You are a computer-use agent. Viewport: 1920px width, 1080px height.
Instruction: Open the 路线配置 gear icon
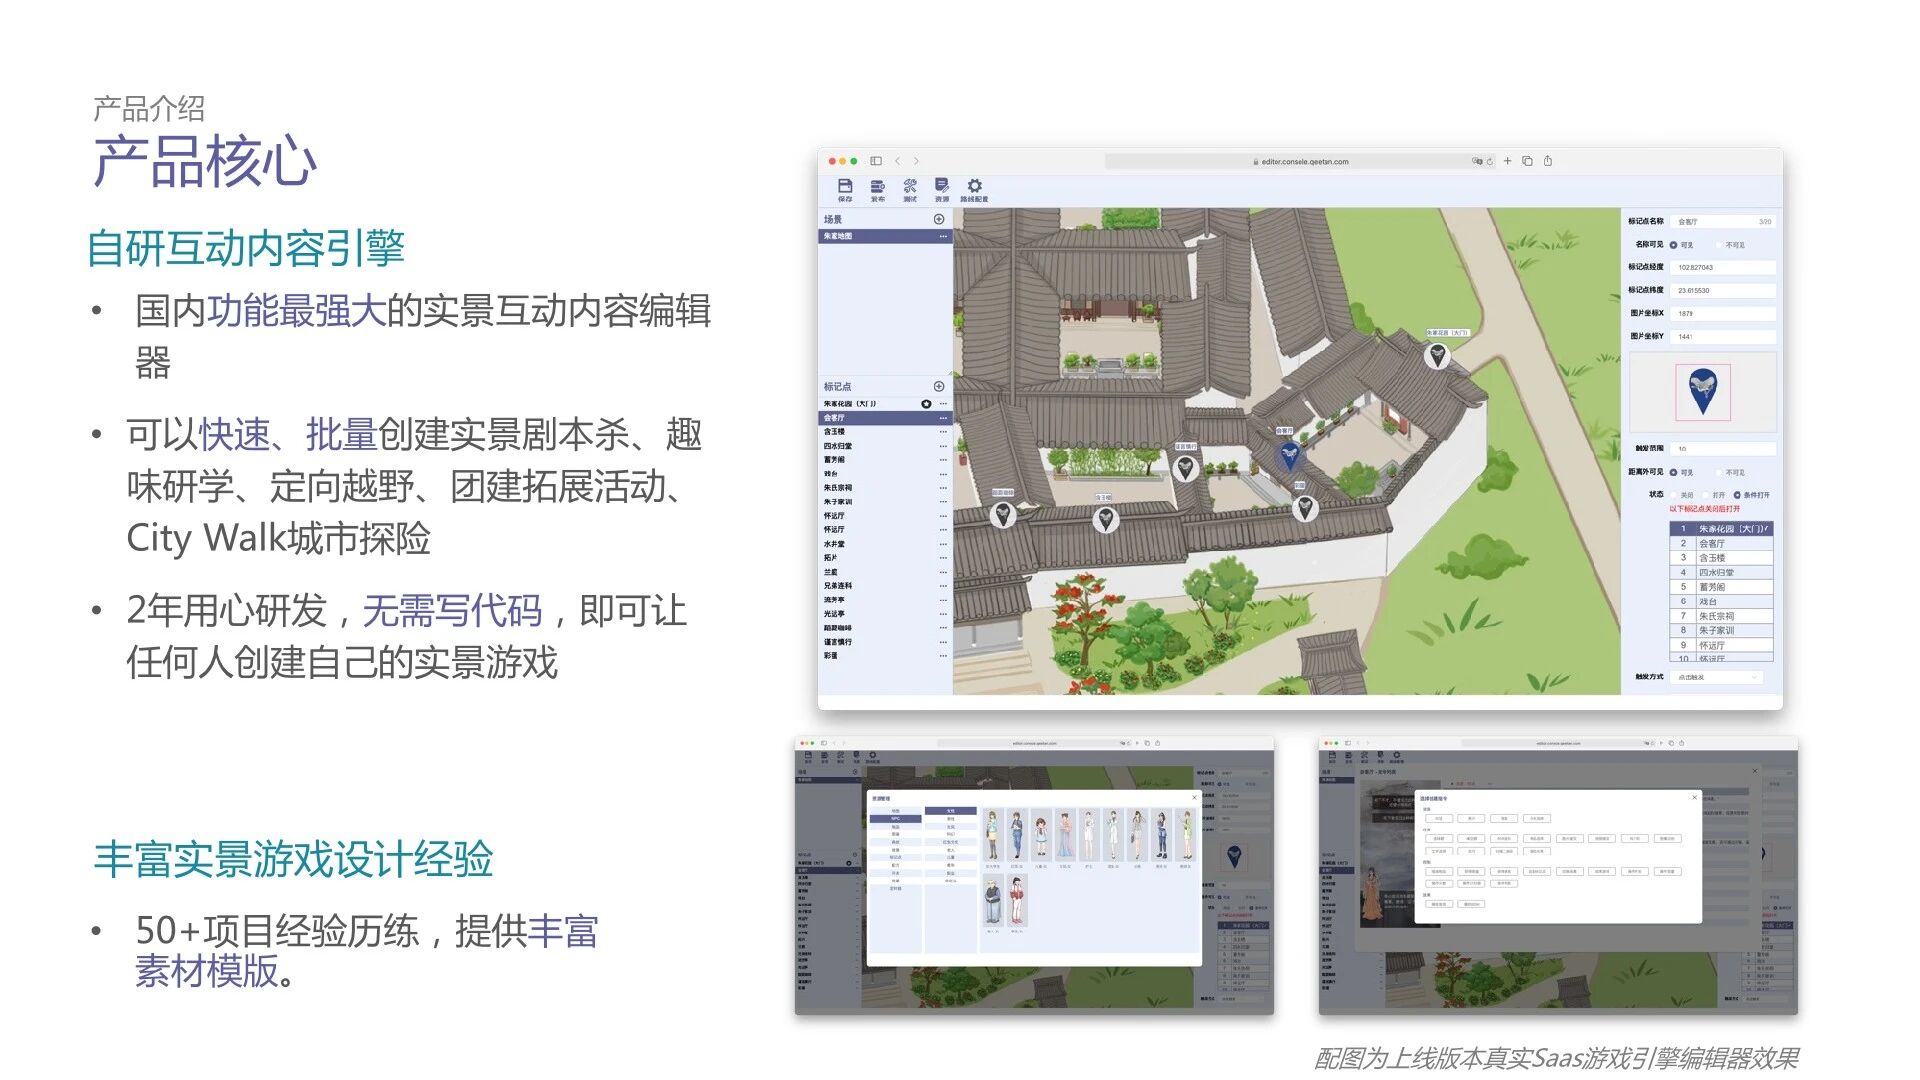tap(975, 187)
